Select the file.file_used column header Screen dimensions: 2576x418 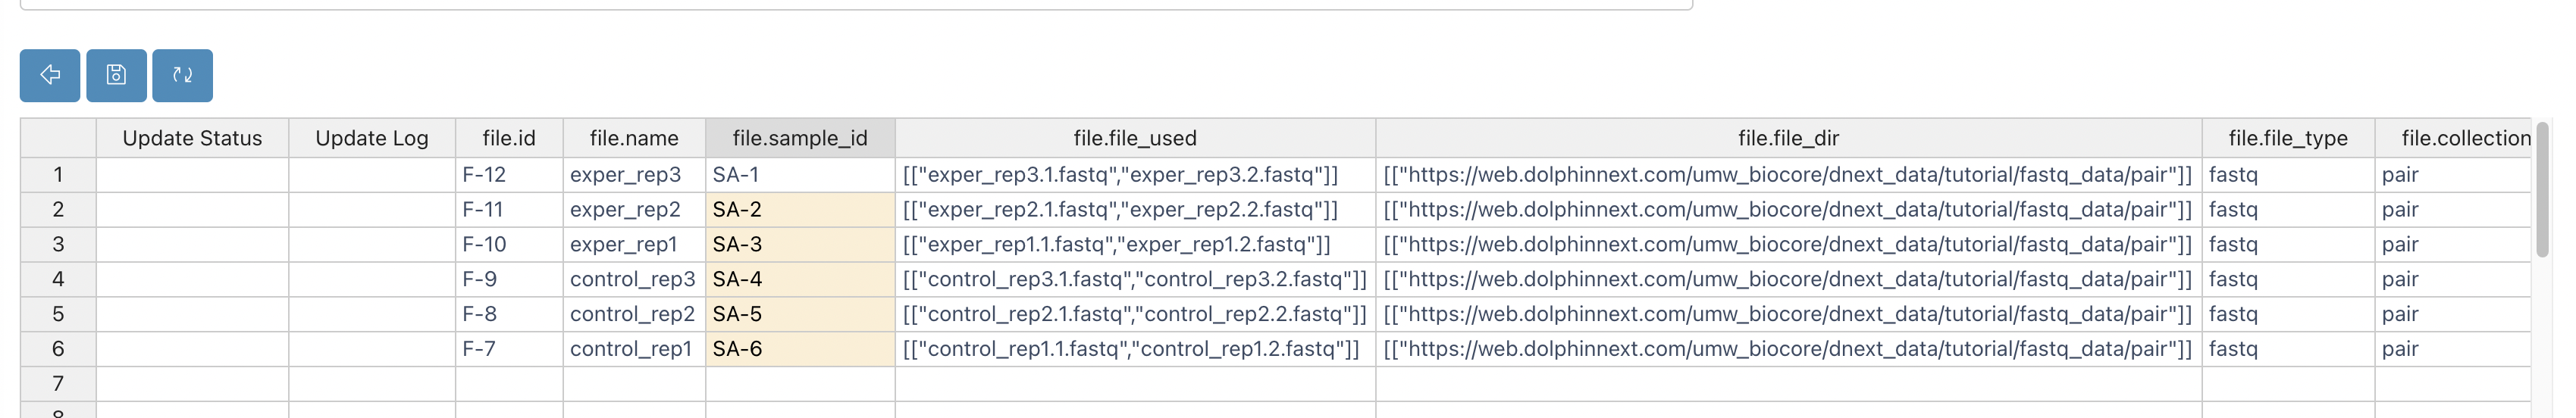point(1135,138)
